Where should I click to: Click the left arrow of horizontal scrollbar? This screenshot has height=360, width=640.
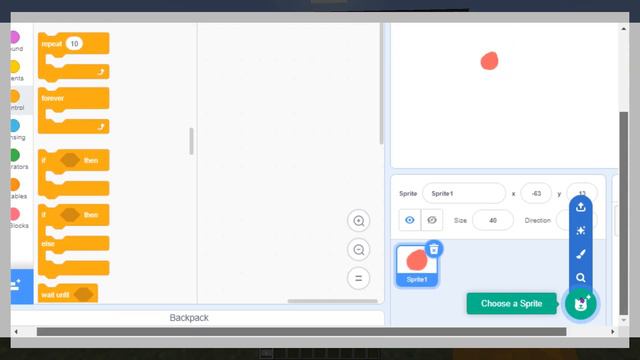tap(16, 332)
